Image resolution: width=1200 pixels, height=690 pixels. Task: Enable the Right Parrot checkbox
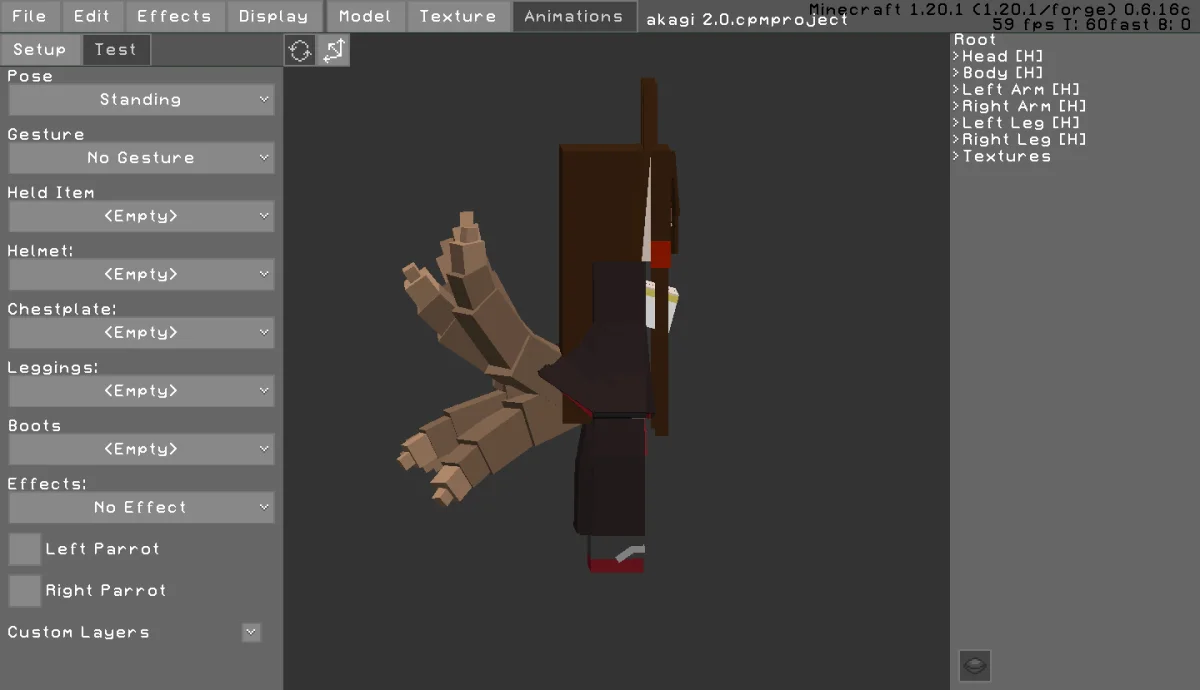coord(24,591)
